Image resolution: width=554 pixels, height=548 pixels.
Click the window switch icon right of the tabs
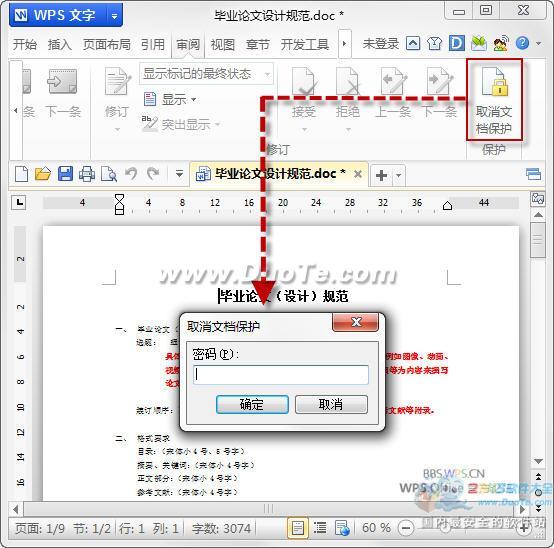[533, 174]
